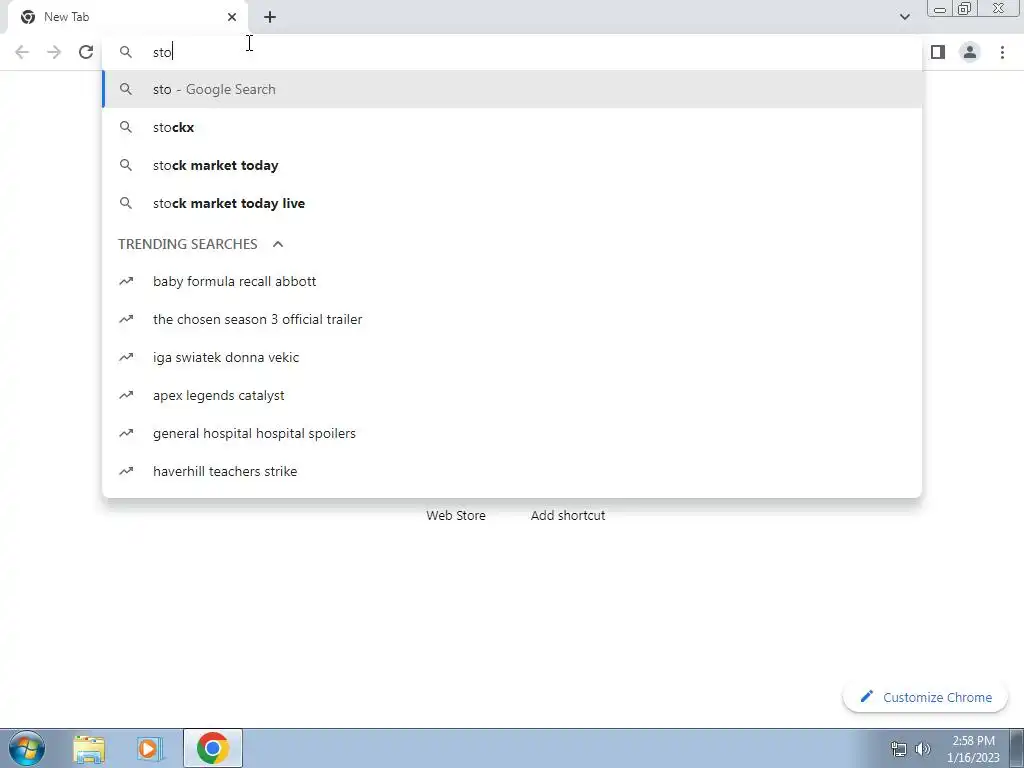Click the taskbar clock showing 2:58 PM
This screenshot has width=1024, height=768.
coord(973,749)
